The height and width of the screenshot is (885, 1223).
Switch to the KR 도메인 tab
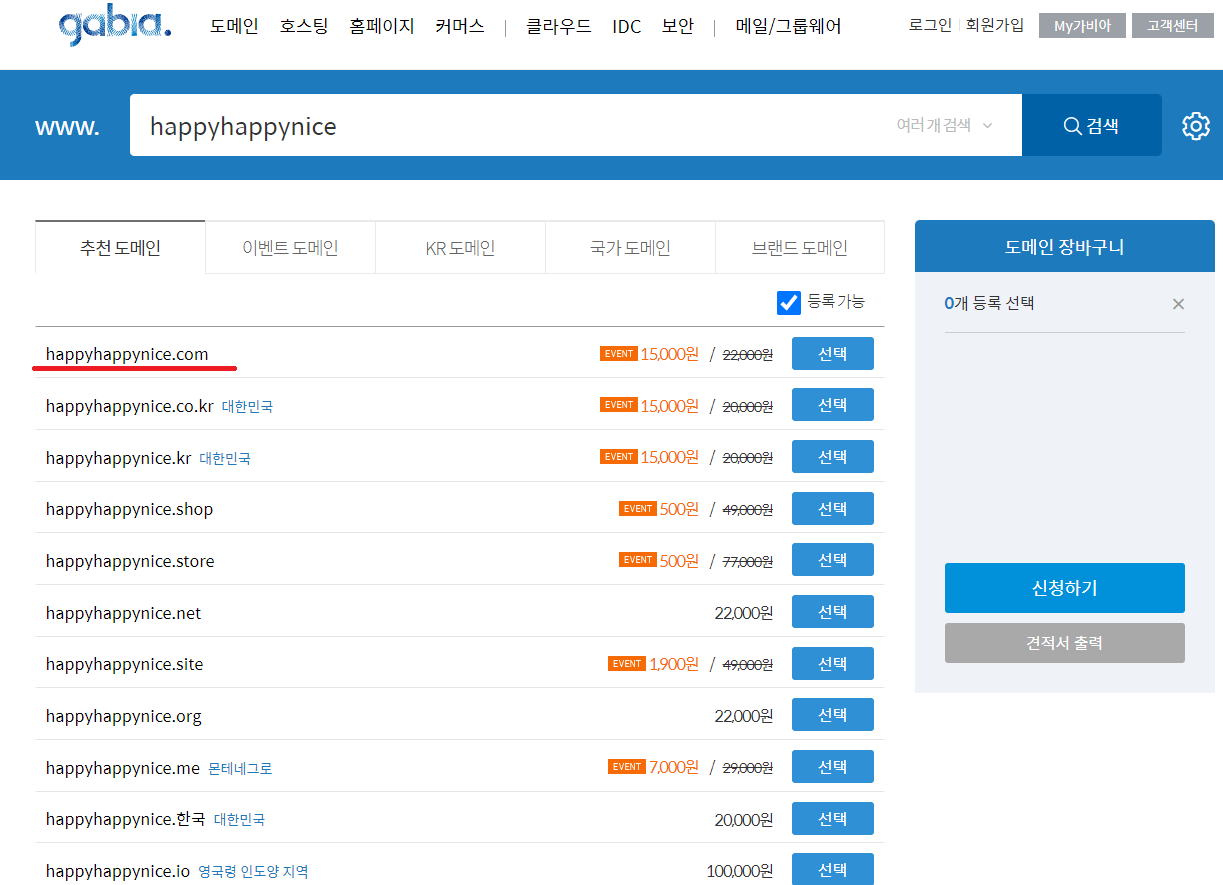coord(460,247)
